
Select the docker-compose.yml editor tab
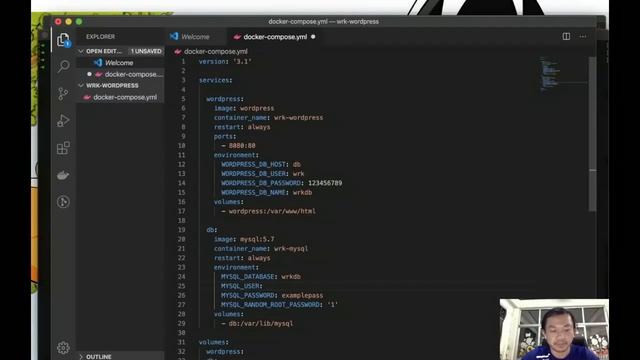pos(275,37)
